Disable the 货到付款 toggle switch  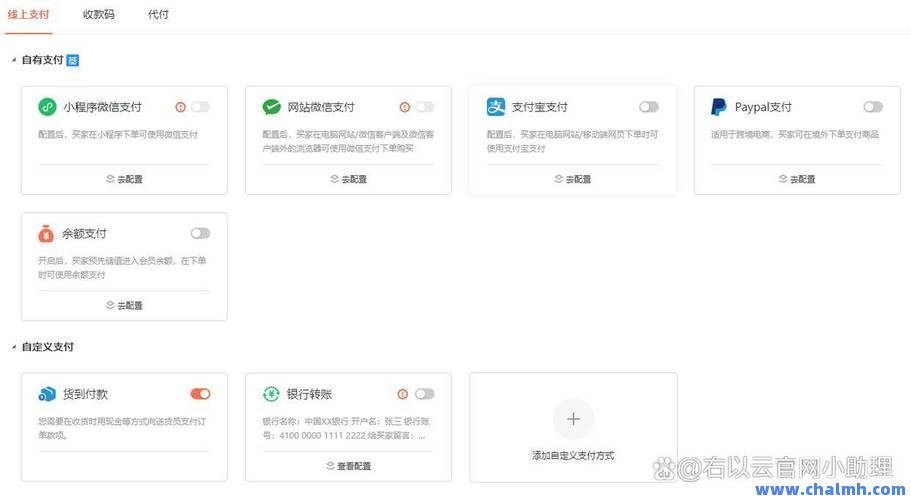pos(200,394)
